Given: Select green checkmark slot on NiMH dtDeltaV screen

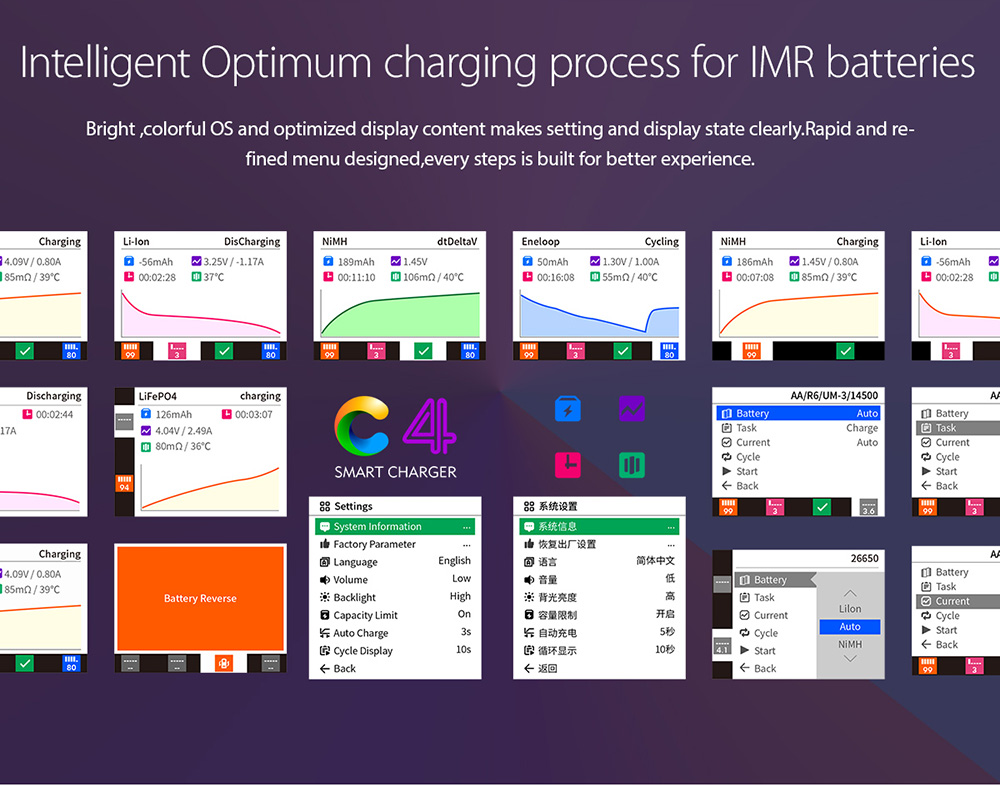Looking at the screenshot, I should (423, 351).
